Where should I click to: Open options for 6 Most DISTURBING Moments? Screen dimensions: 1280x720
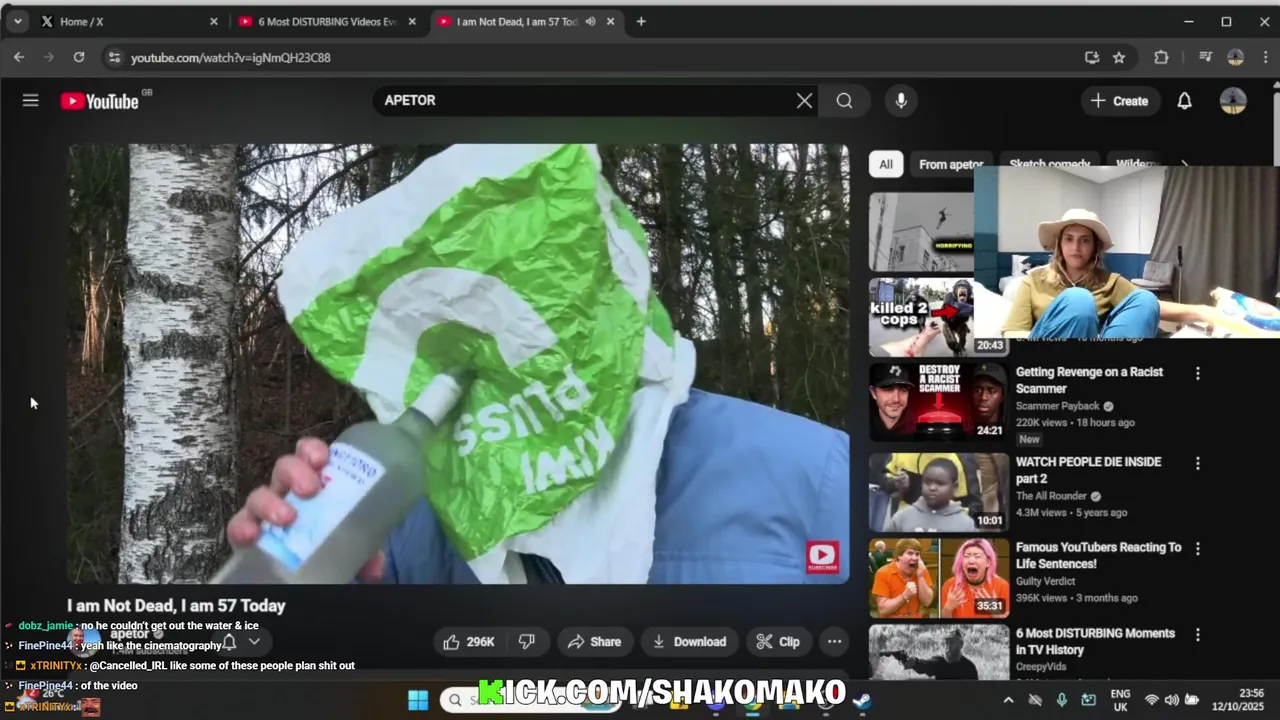coord(1197,635)
